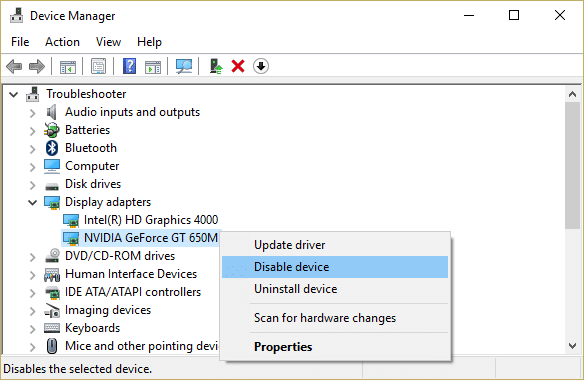Click the scrollbar down arrow
This screenshot has width=584, height=380.
[x=572, y=346]
